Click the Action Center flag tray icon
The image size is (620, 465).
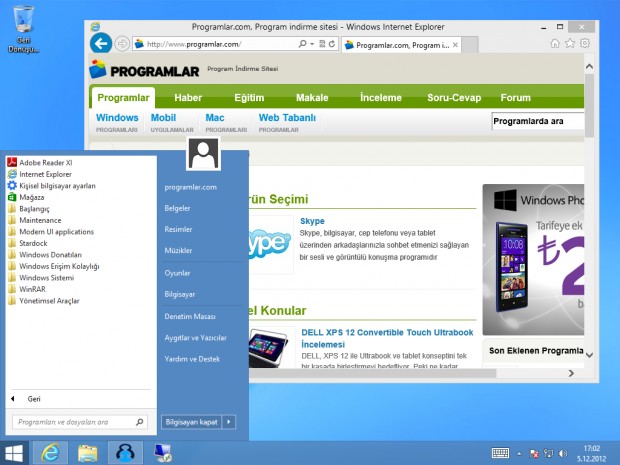[x=534, y=454]
